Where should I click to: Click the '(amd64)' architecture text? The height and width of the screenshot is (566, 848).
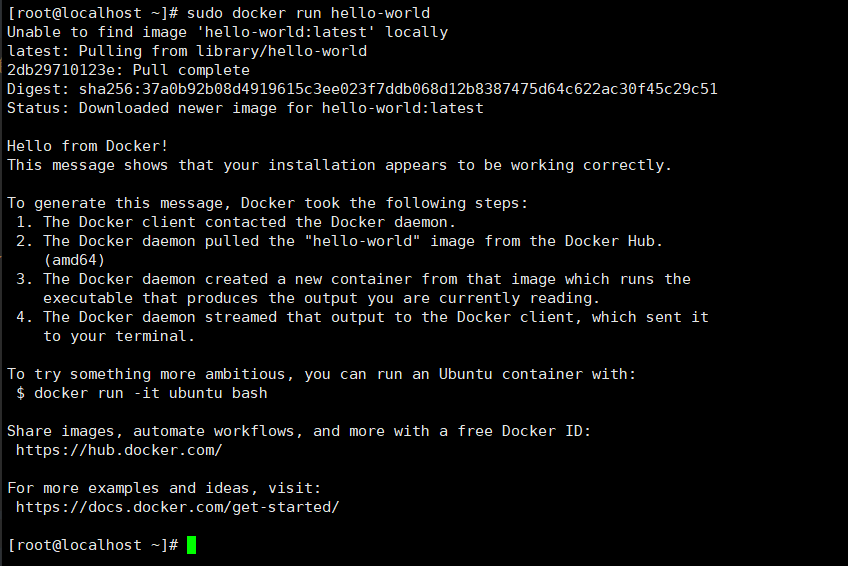tap(74, 260)
